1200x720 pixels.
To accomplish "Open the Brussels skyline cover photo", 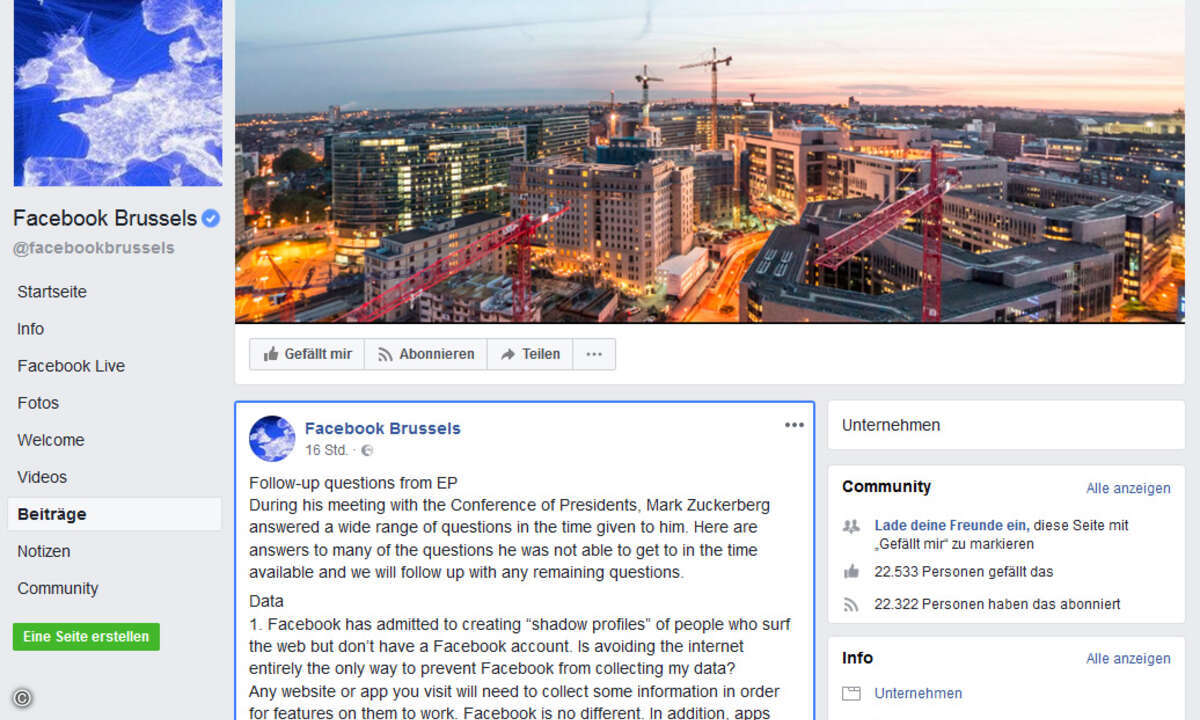I will point(710,161).
